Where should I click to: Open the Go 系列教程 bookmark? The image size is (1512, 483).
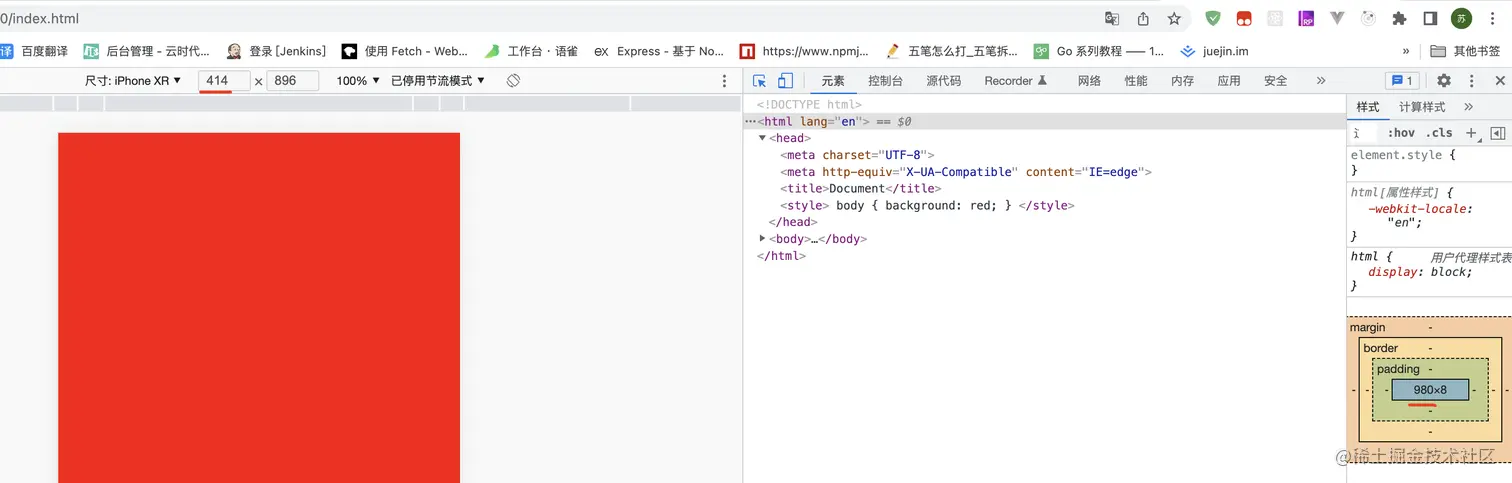1098,51
